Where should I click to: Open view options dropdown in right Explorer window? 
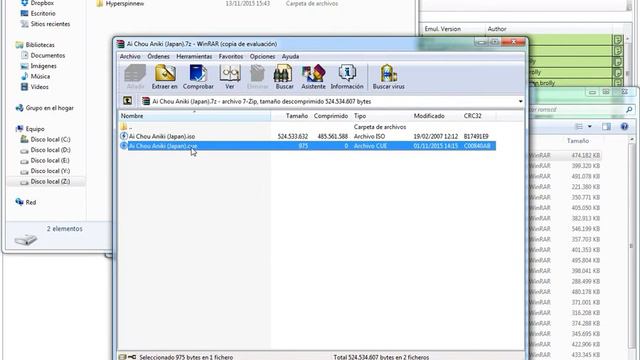pos(589,127)
